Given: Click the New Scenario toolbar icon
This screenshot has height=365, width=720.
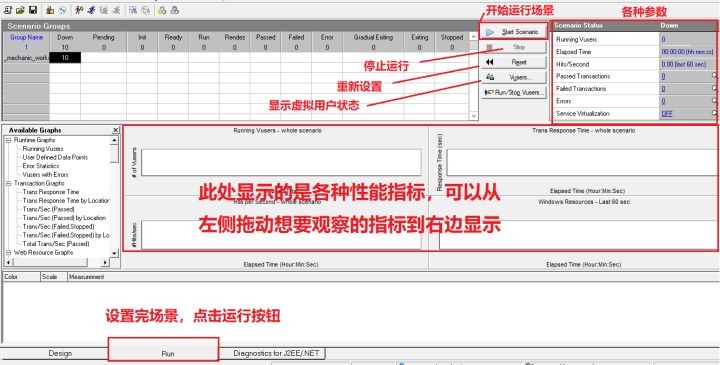Looking at the screenshot, I should (8, 10).
